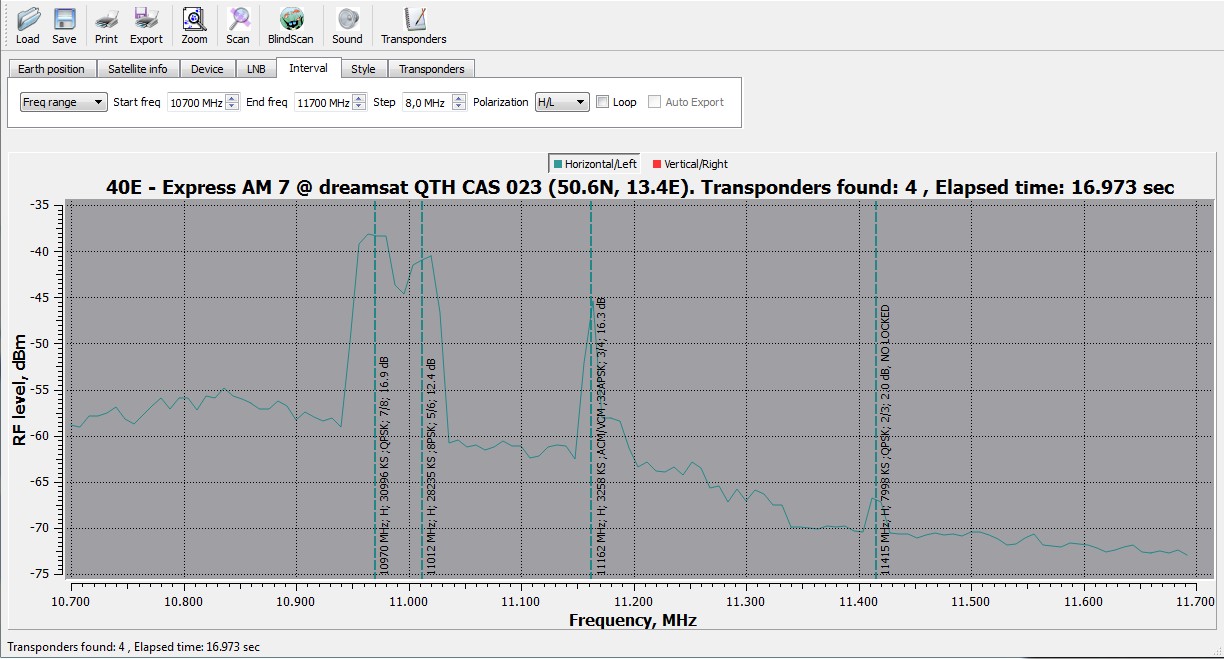Open the Freq range dropdown
Viewport: 1224px width, 659px height.
click(64, 102)
